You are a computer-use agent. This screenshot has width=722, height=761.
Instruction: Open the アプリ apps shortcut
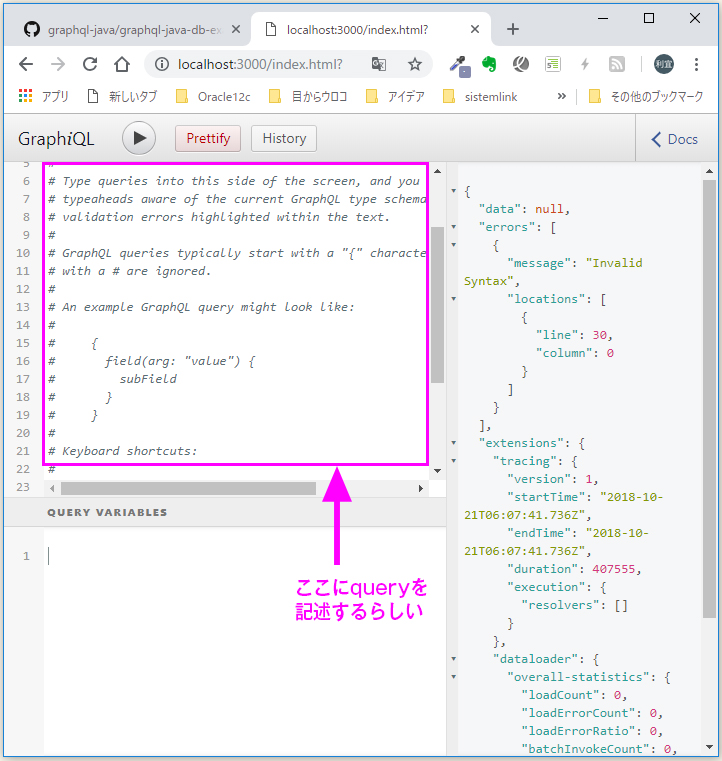click(43, 97)
